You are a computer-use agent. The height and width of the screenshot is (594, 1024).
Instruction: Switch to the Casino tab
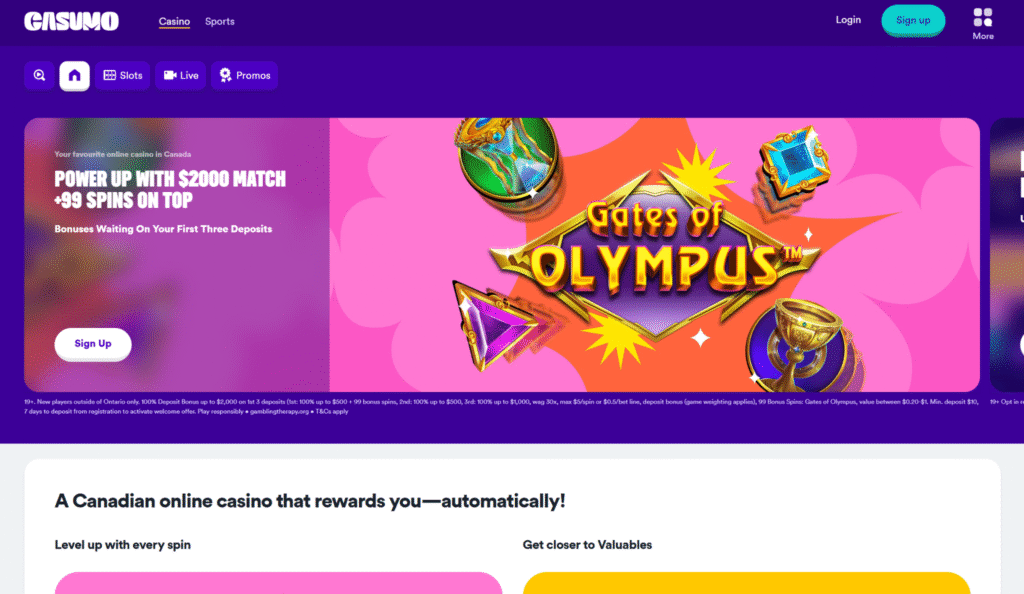click(174, 22)
